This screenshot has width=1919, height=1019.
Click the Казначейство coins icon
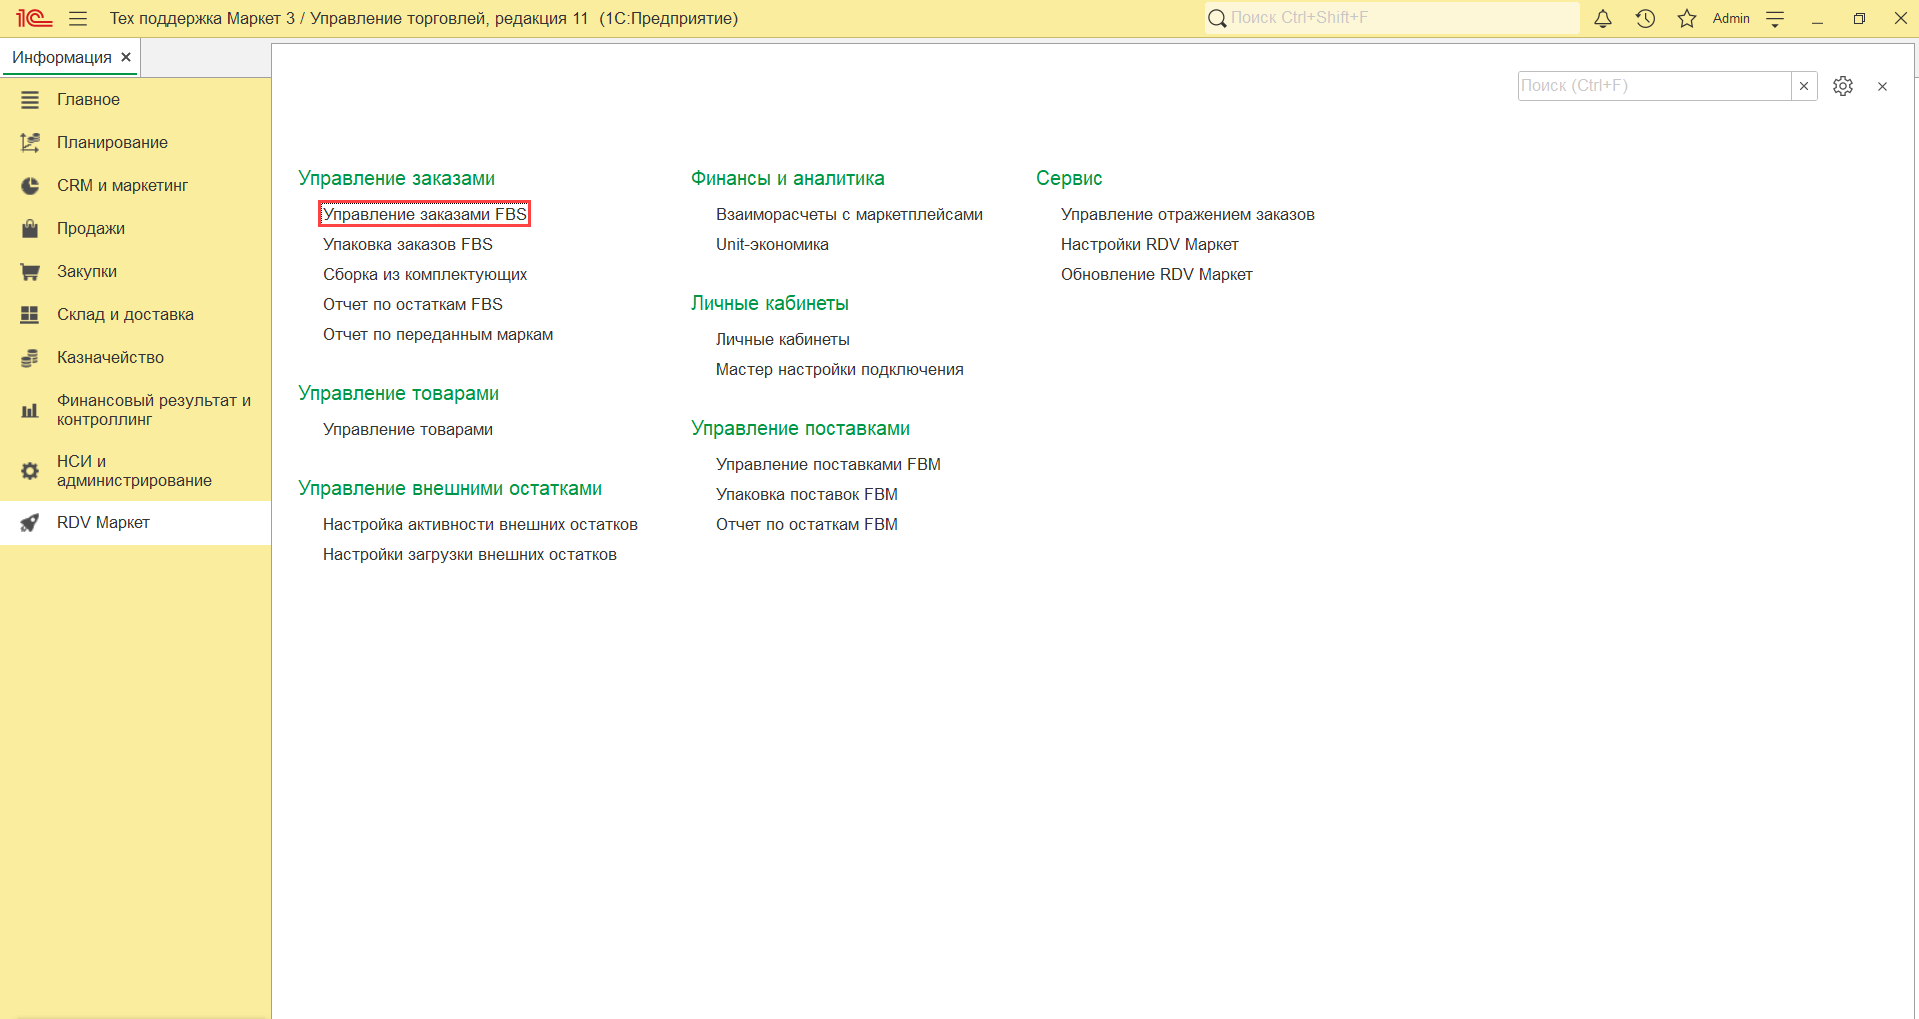click(30, 358)
